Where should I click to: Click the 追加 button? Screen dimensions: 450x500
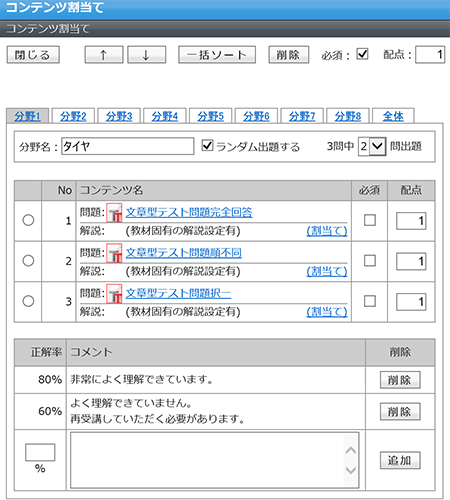pos(400,461)
